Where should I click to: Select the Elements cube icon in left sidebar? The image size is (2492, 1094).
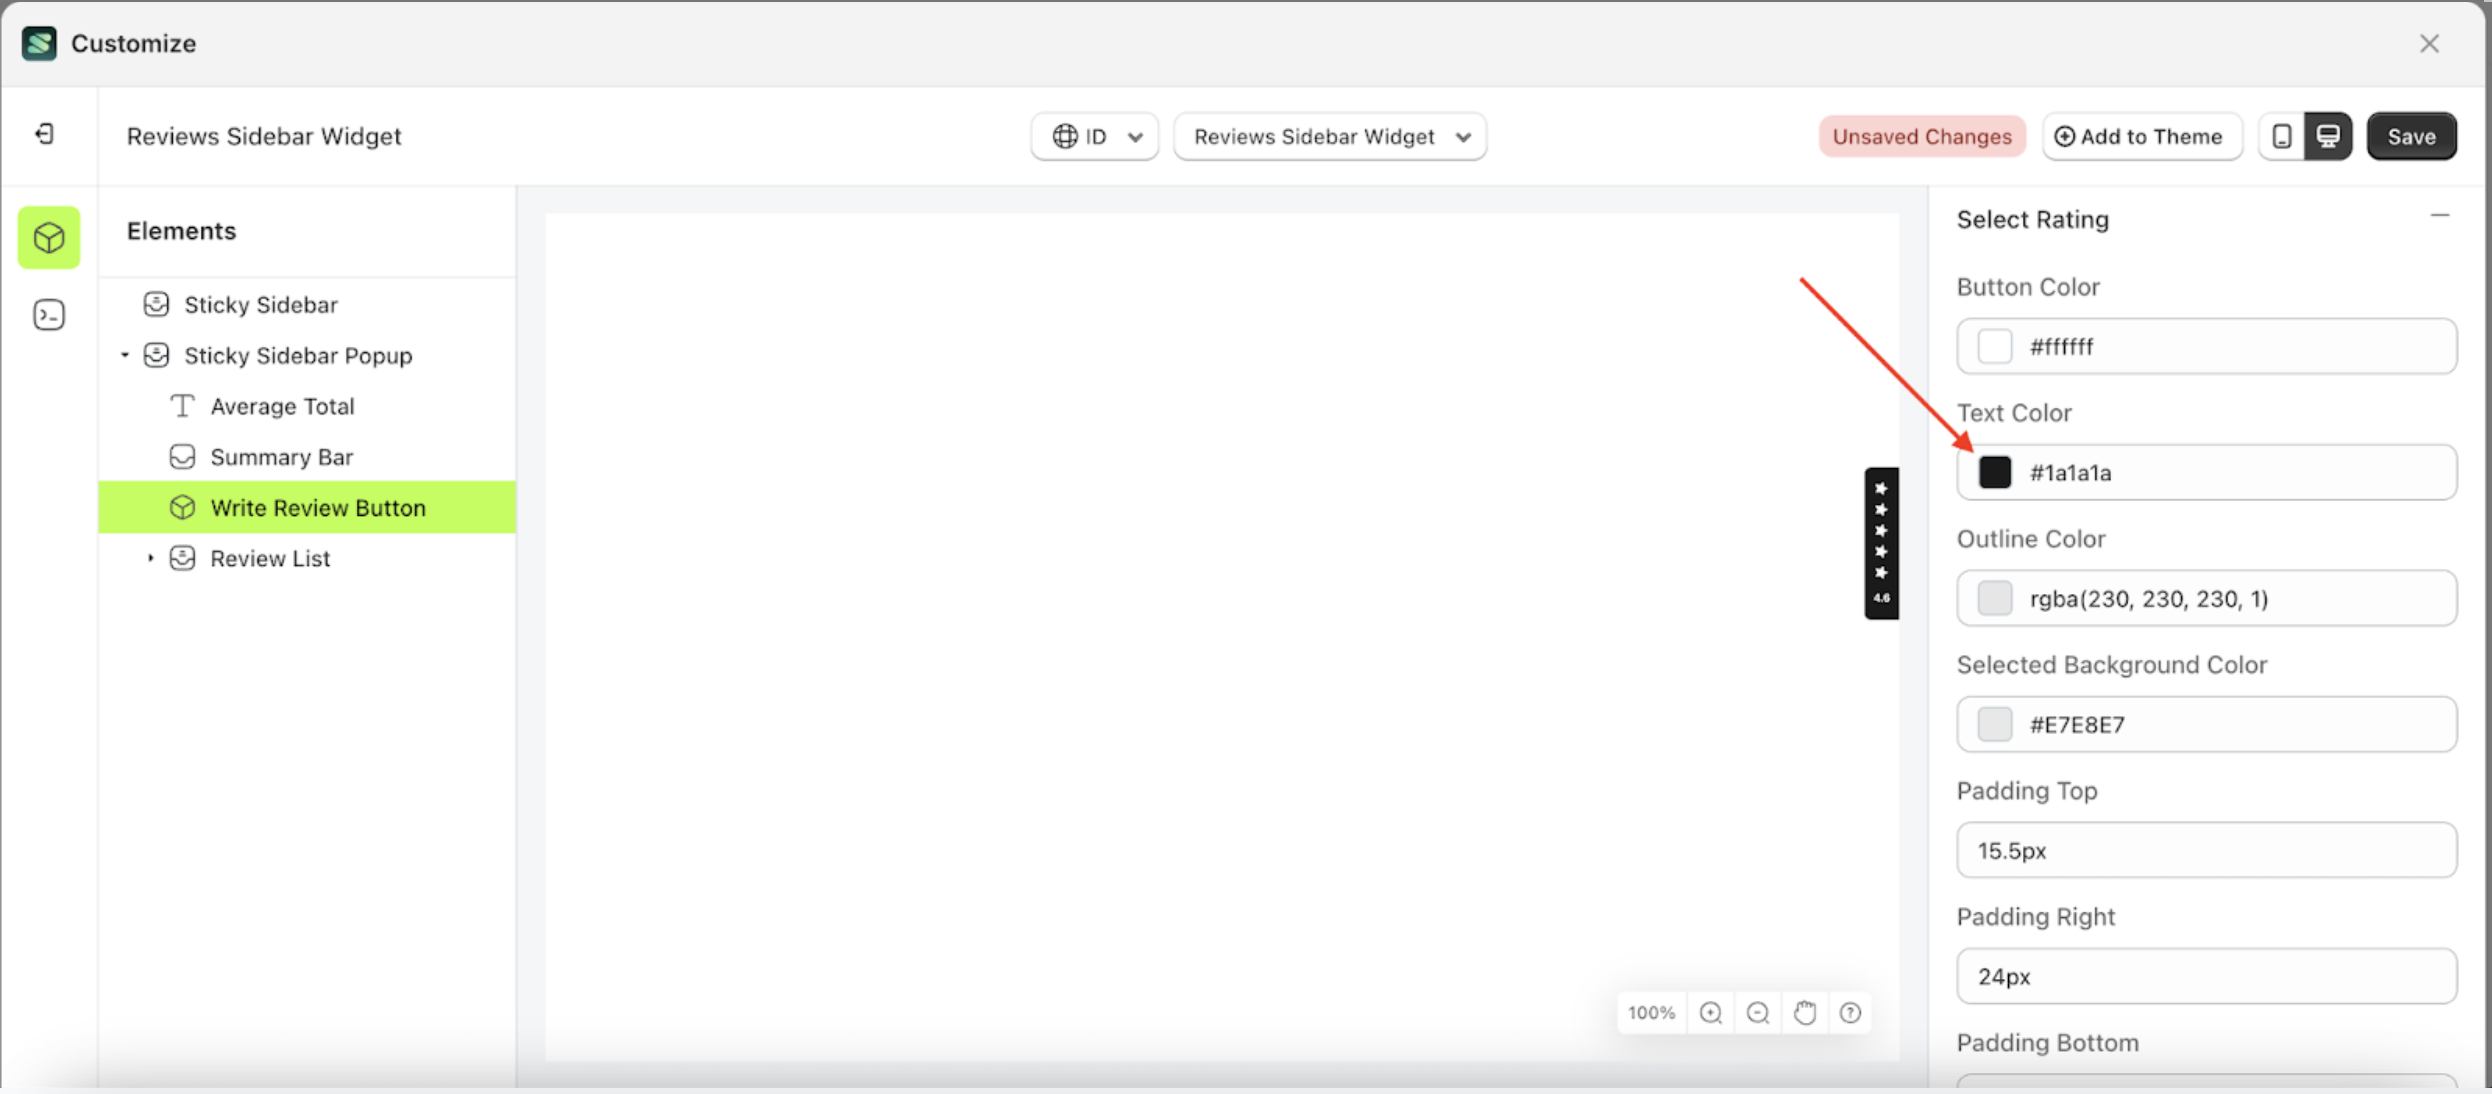tap(48, 237)
